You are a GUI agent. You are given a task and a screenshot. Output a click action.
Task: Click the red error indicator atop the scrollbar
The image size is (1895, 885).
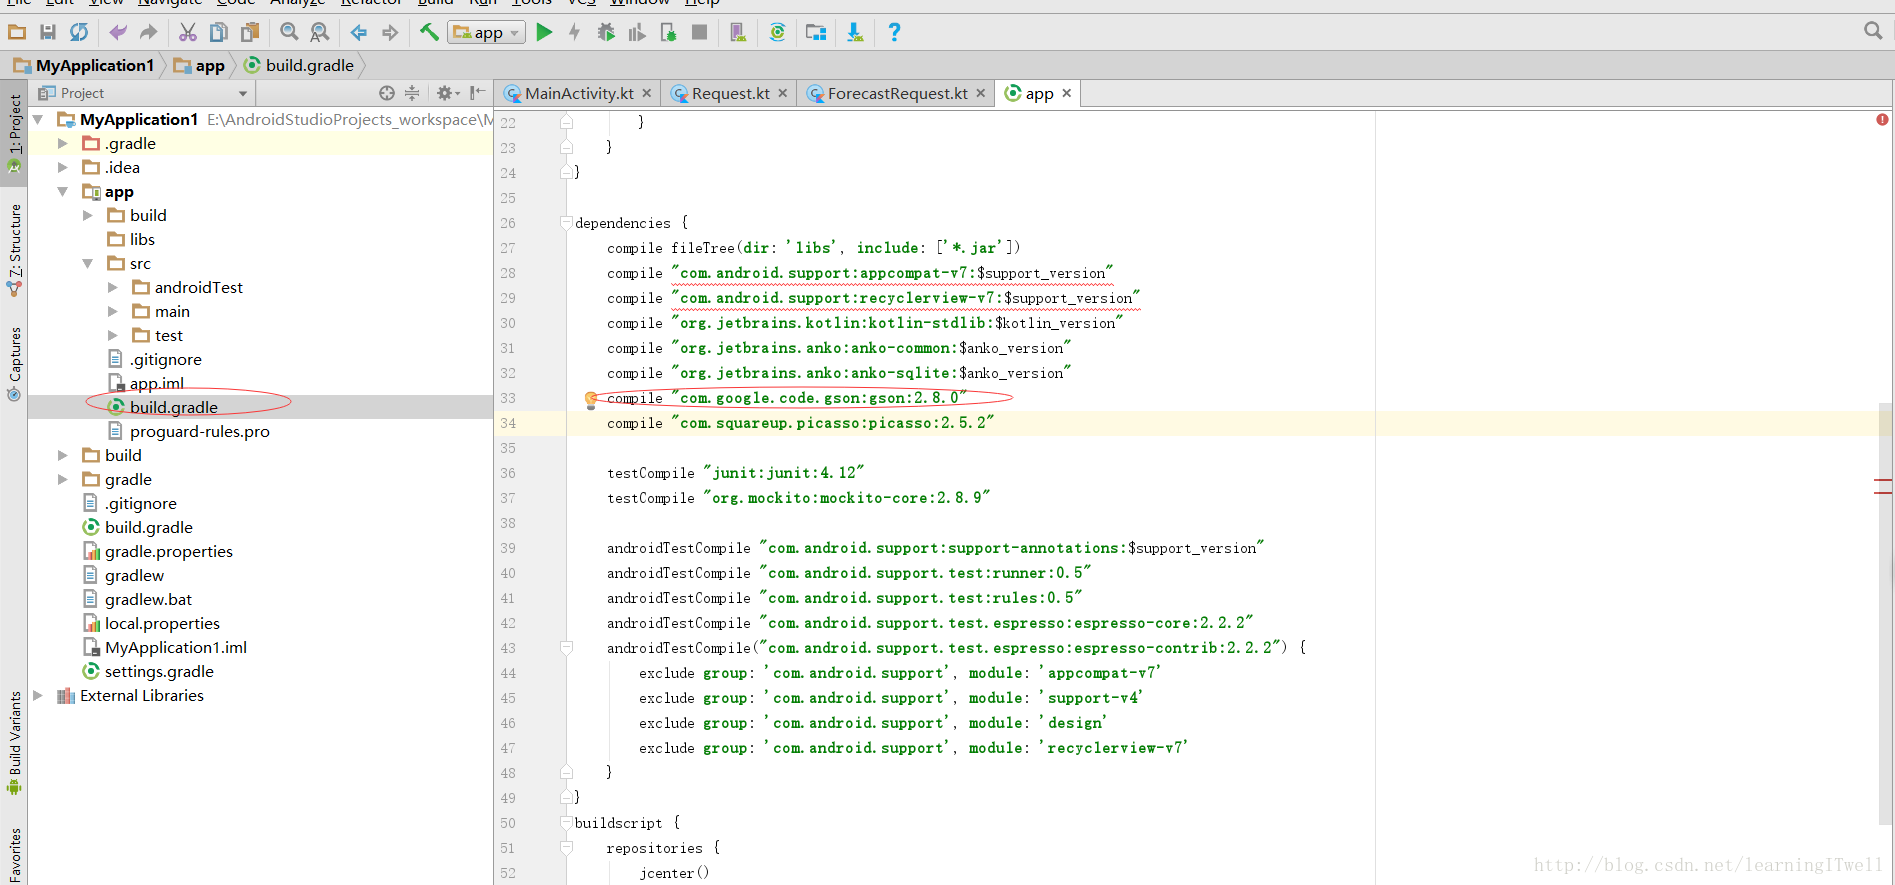1882,119
